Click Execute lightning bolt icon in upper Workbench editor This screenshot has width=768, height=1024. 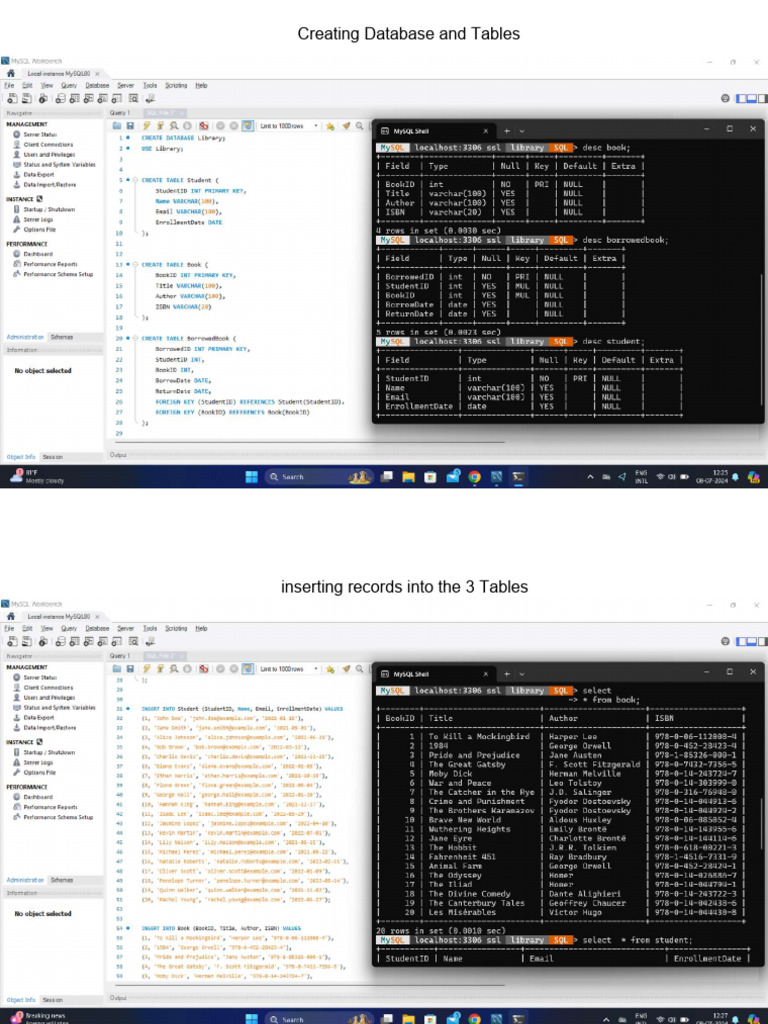click(146, 126)
